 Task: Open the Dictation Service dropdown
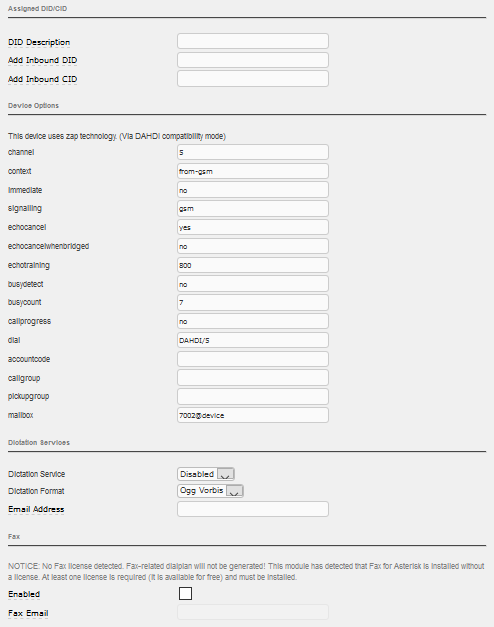206,474
